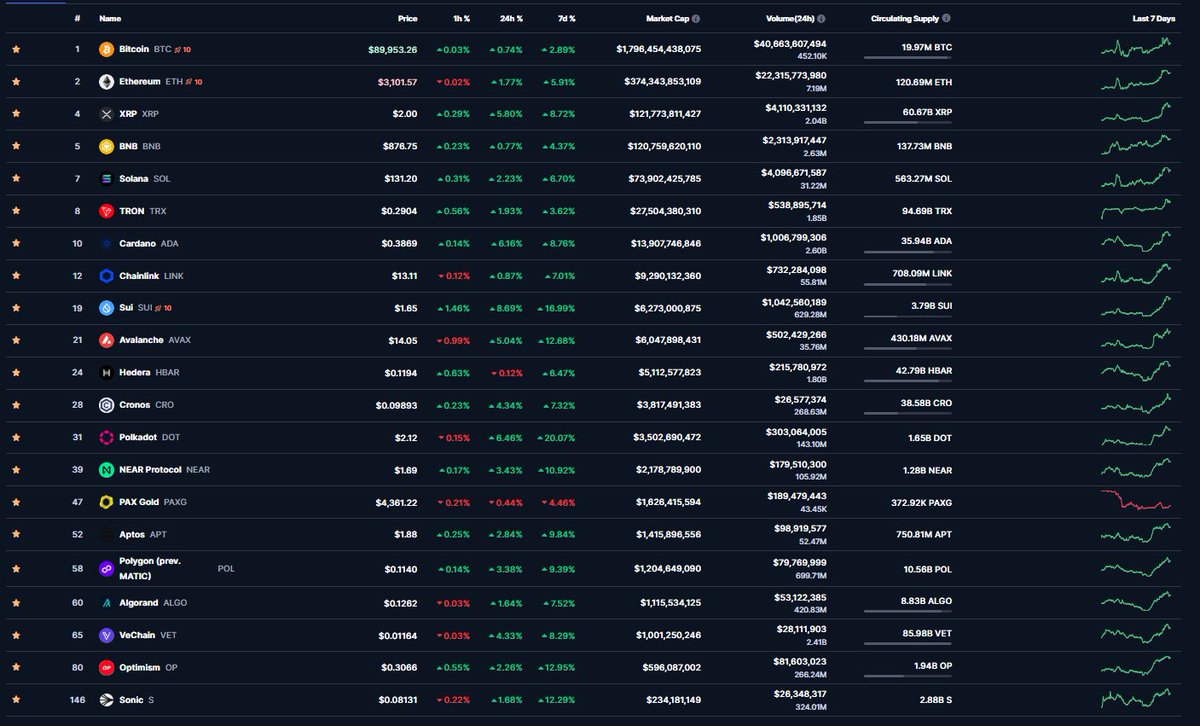Toggle the watchlist star for Polkadot

point(16,437)
